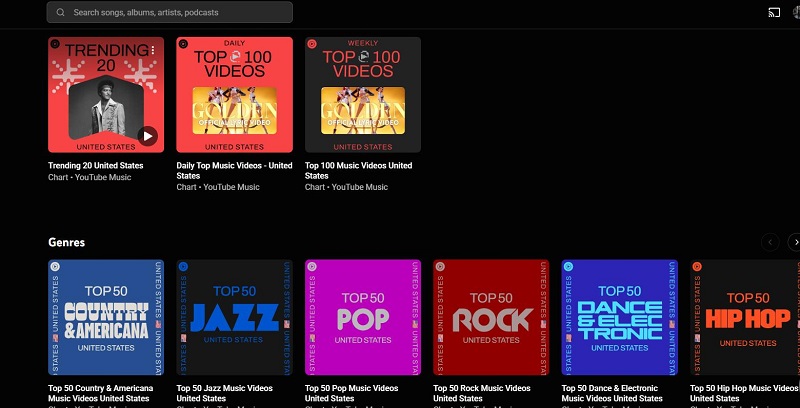Click Top 50 Rock Music Videos title
This screenshot has height=408, width=800.
(482, 393)
